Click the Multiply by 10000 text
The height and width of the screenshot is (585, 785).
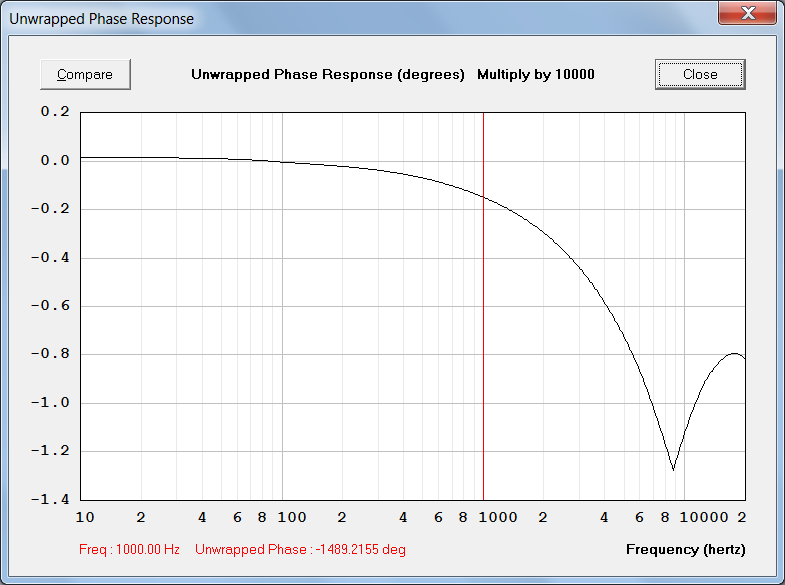click(x=536, y=75)
